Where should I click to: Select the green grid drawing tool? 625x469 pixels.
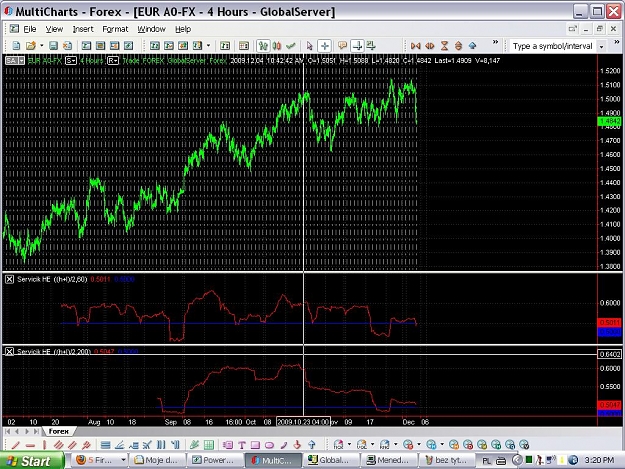click(x=208, y=445)
